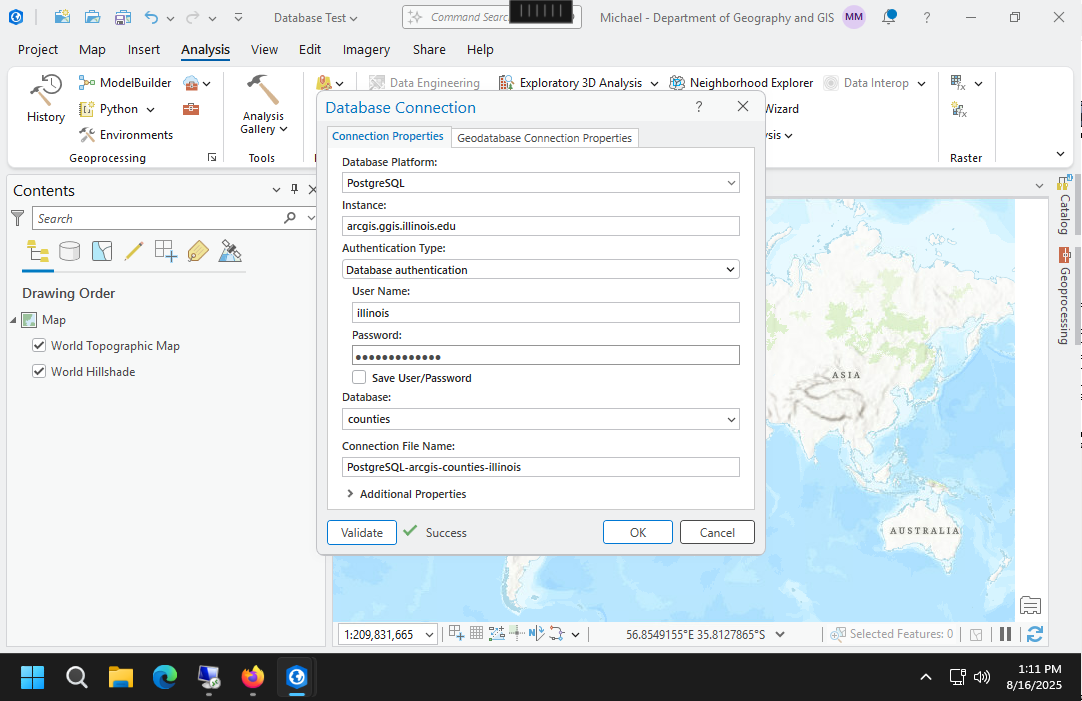Launch ModelBuilder from the ribbon
The width and height of the screenshot is (1082, 701).
click(x=125, y=83)
